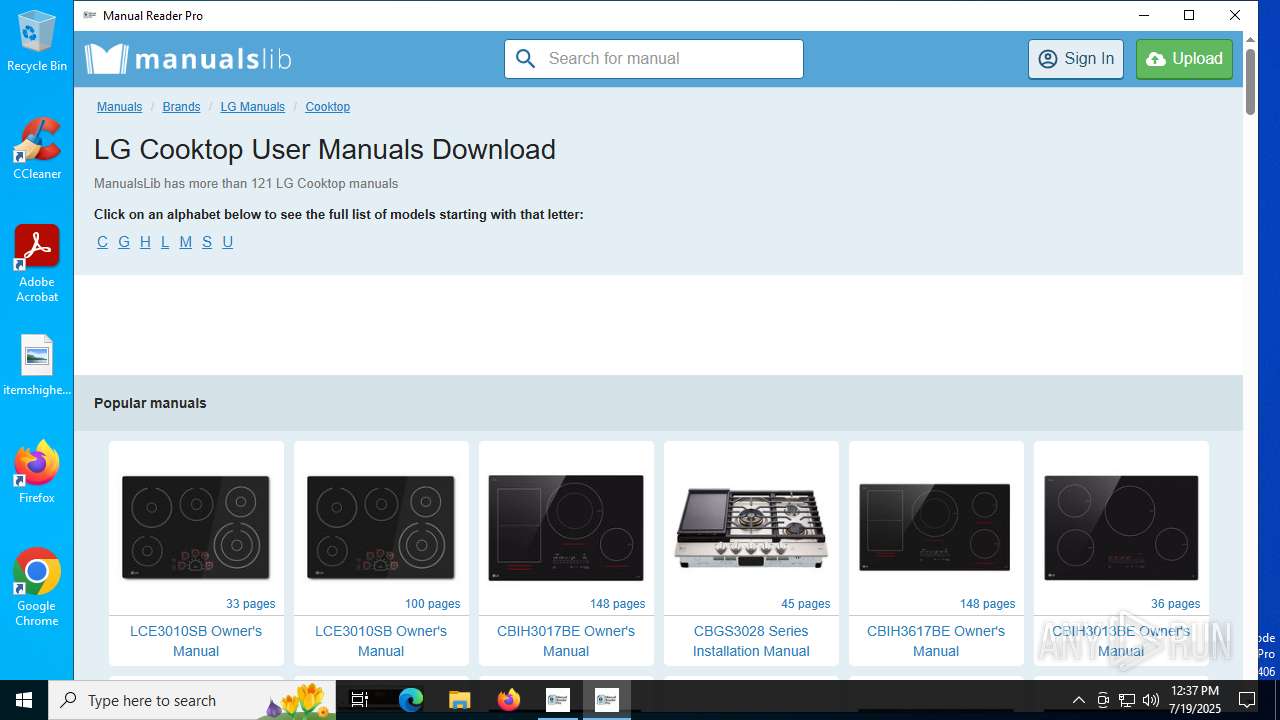1280x720 pixels.
Task: Open the Windows Start menu
Action: 24,700
